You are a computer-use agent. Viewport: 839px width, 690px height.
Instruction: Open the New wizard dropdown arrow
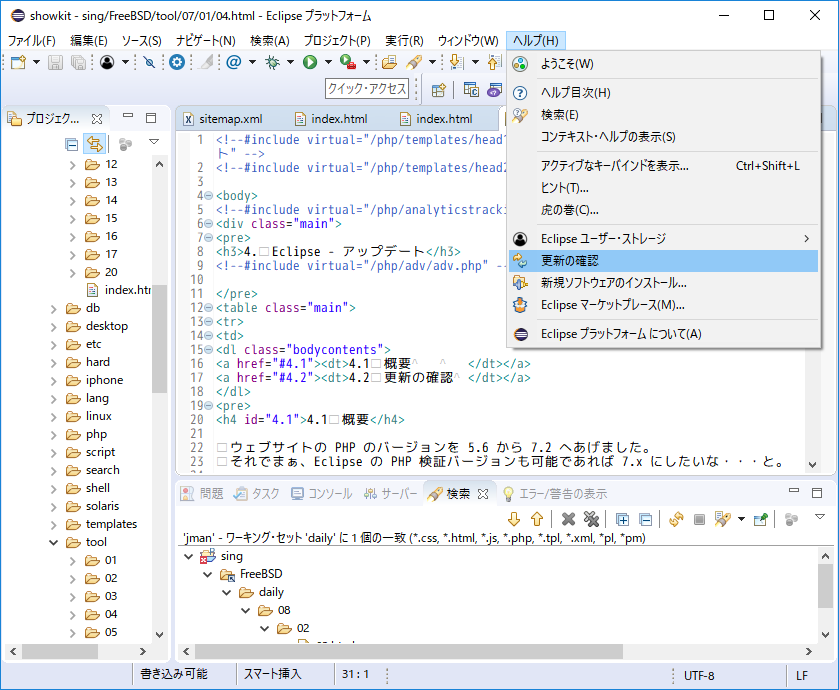coord(36,63)
